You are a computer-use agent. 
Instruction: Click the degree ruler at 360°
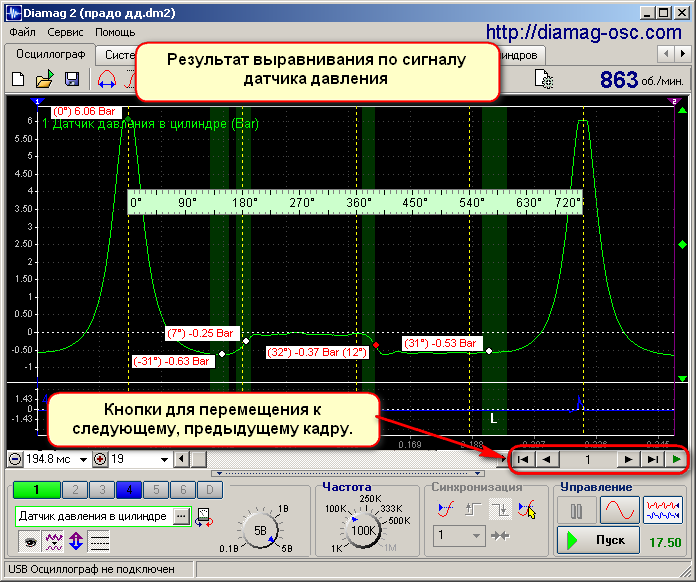[x=358, y=202]
